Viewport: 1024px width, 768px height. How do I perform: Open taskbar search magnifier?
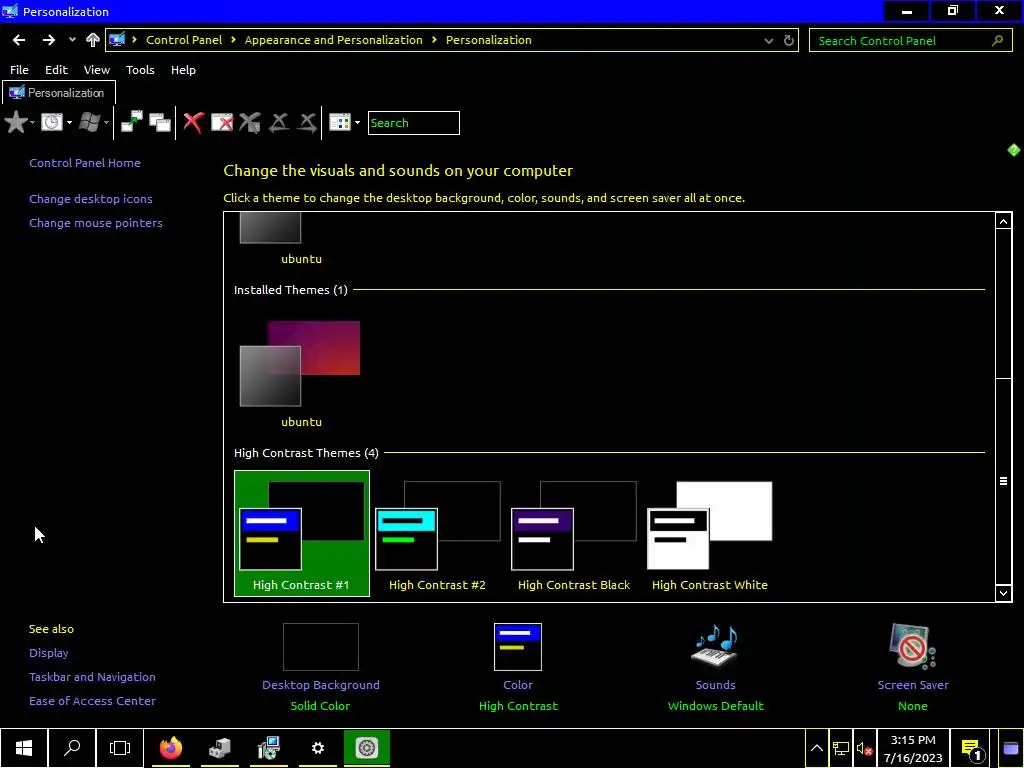(x=72, y=748)
